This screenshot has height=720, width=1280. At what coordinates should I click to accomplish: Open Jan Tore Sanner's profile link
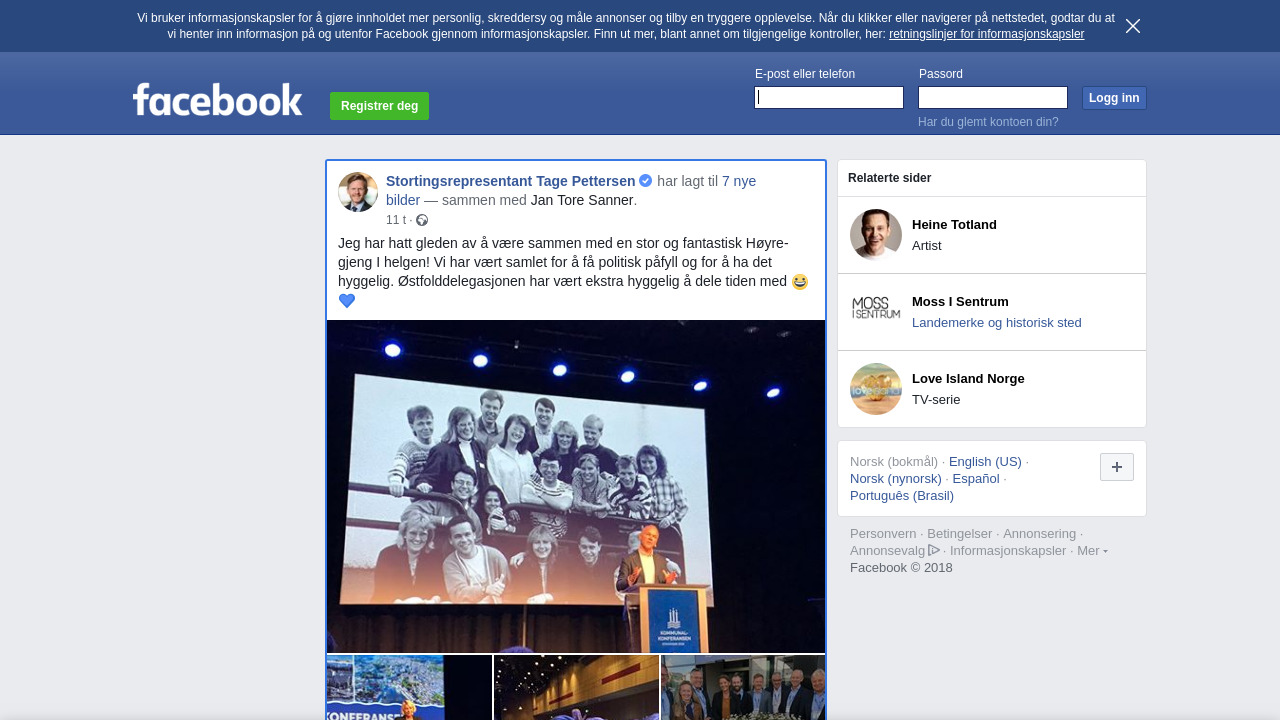pos(582,200)
